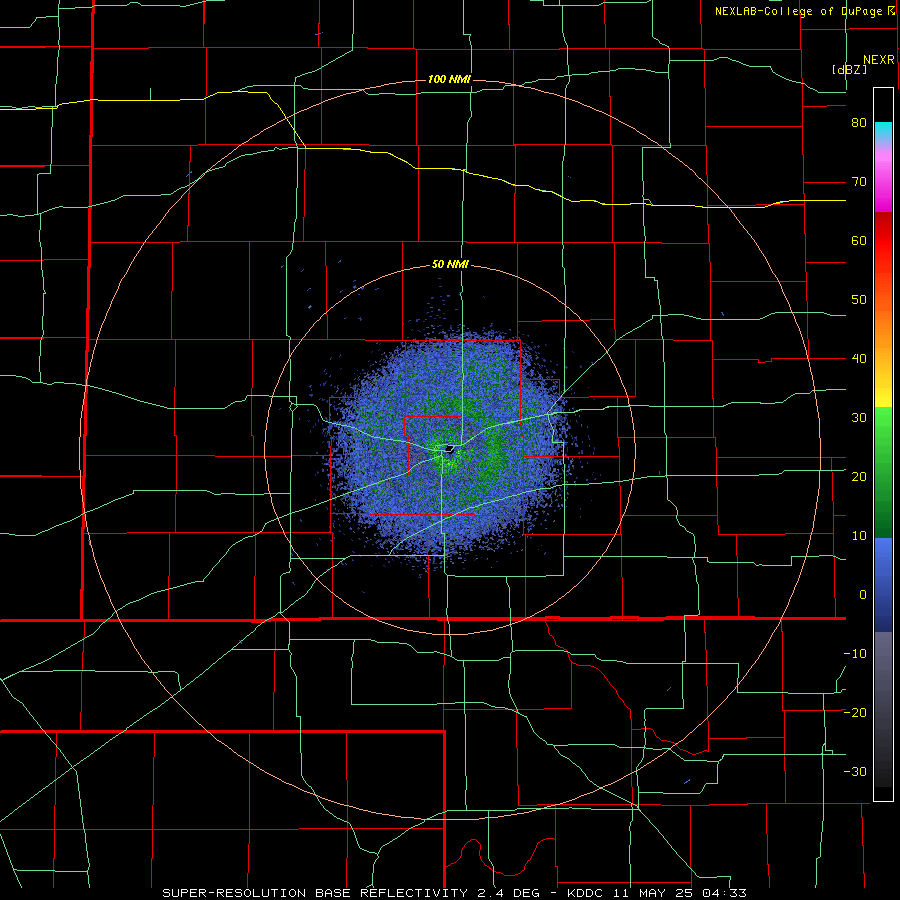Click the 40 dBZ tick label
This screenshot has height=900, width=900.
click(x=859, y=359)
